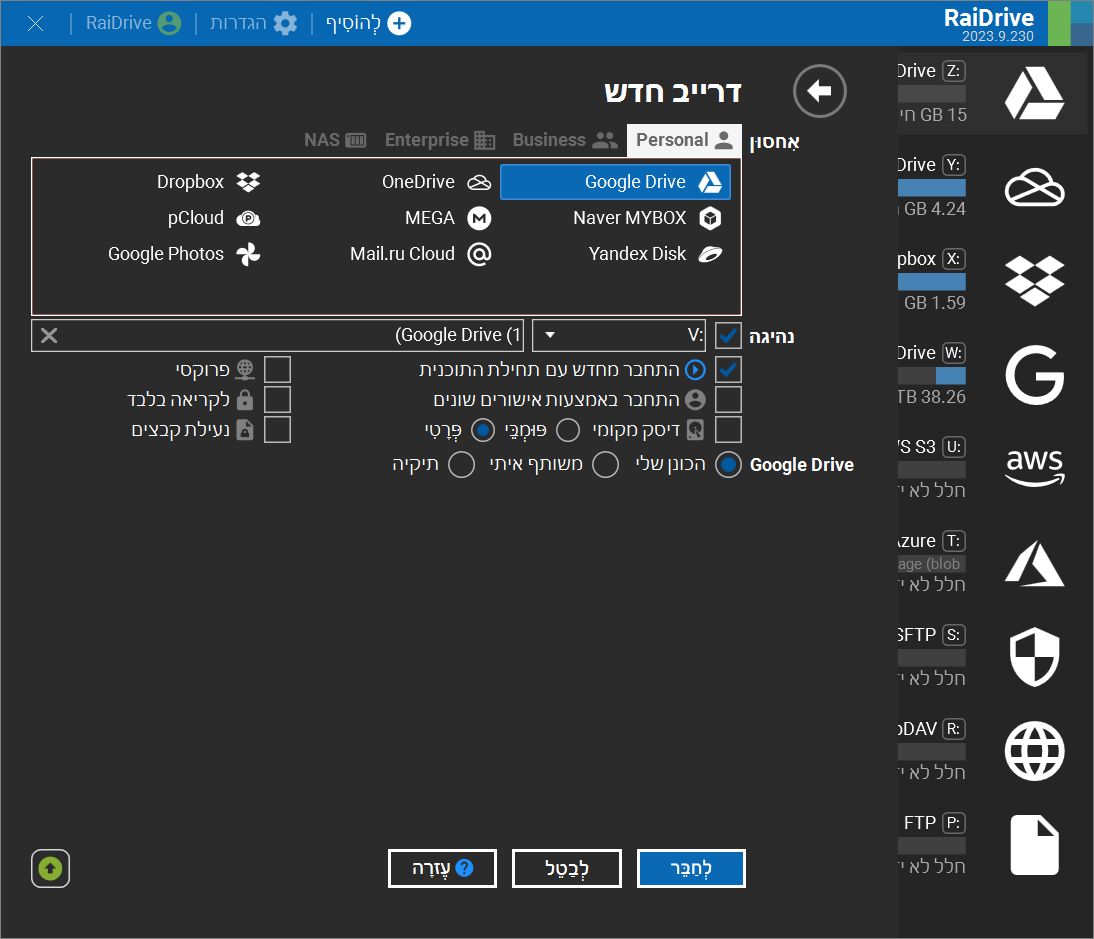Toggle the read-only checkbox

tap(277, 400)
